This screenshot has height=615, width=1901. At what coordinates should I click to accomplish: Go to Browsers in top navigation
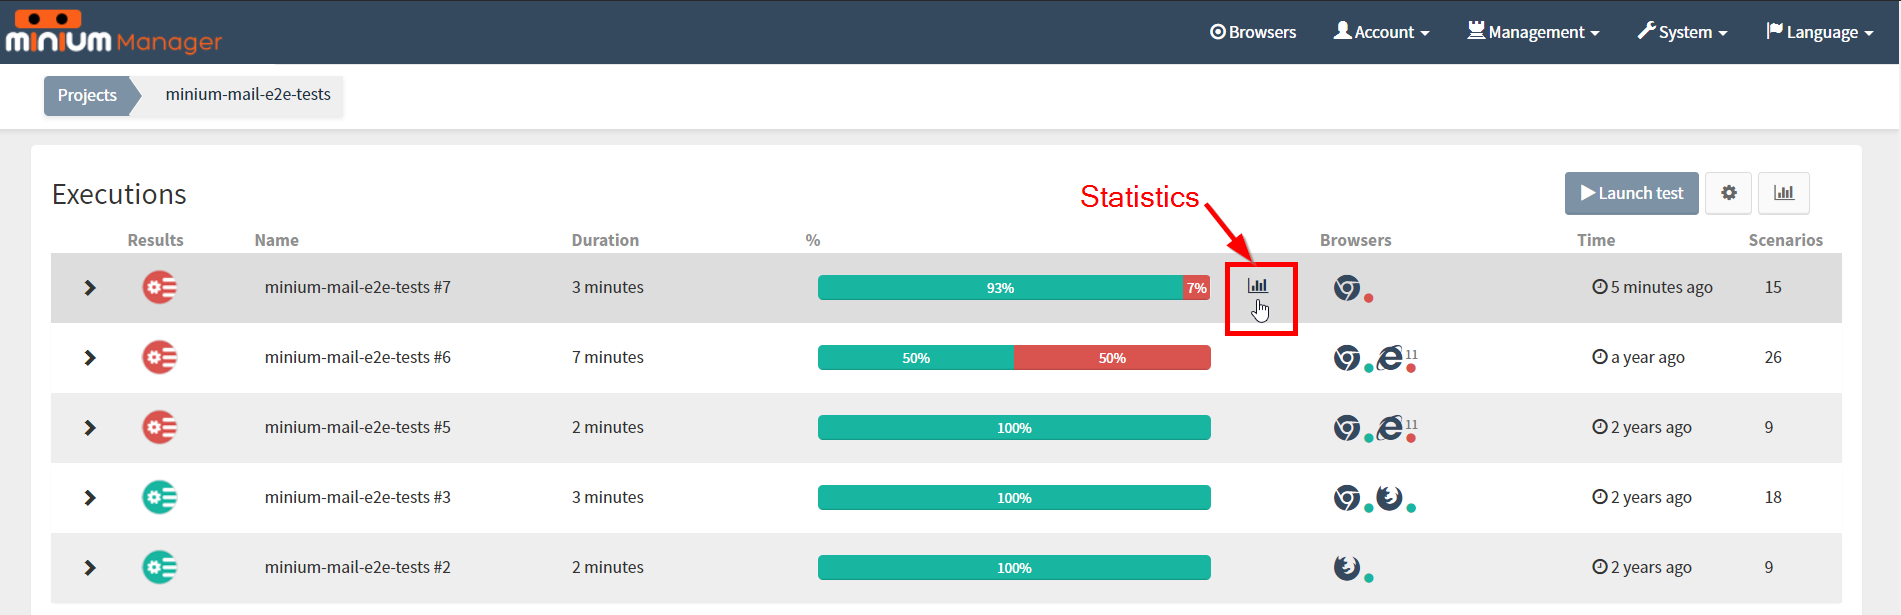pos(1253,32)
